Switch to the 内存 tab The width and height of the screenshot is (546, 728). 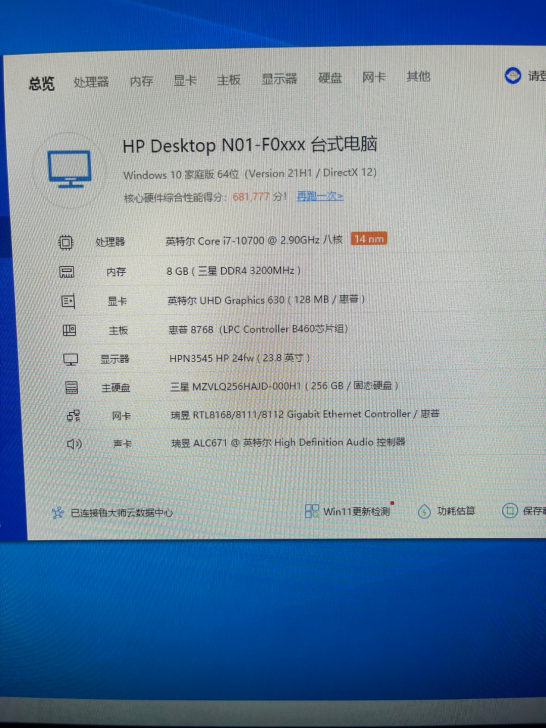(141, 81)
